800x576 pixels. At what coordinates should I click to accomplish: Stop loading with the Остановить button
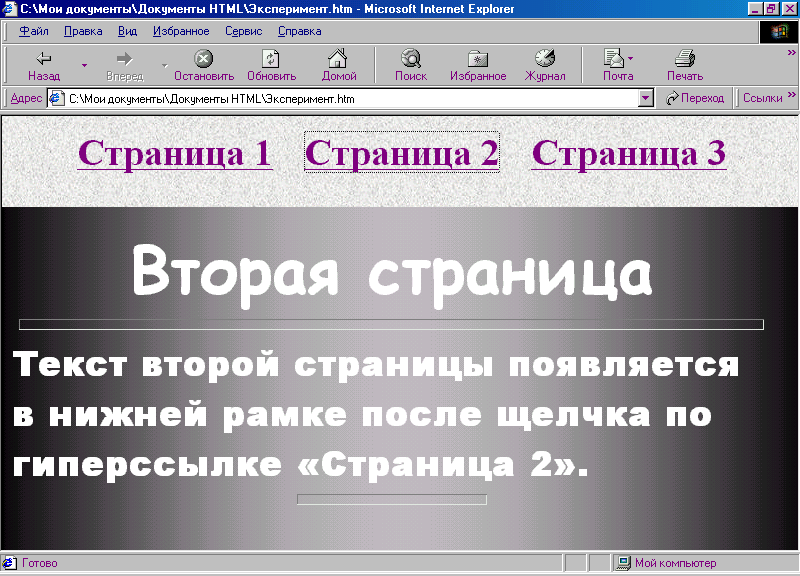point(204,65)
